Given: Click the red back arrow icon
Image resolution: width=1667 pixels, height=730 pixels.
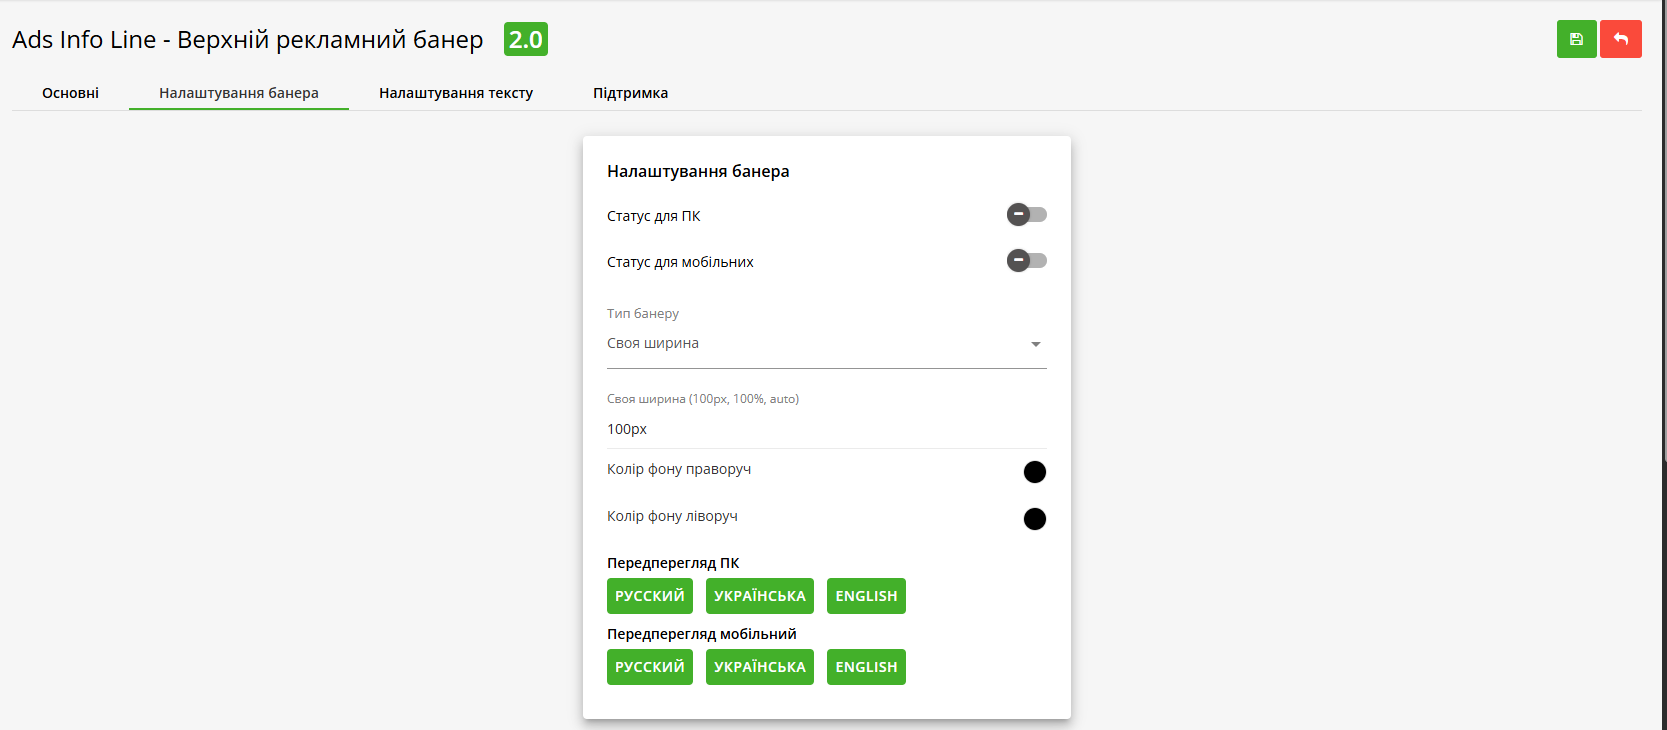Looking at the screenshot, I should pos(1620,39).
